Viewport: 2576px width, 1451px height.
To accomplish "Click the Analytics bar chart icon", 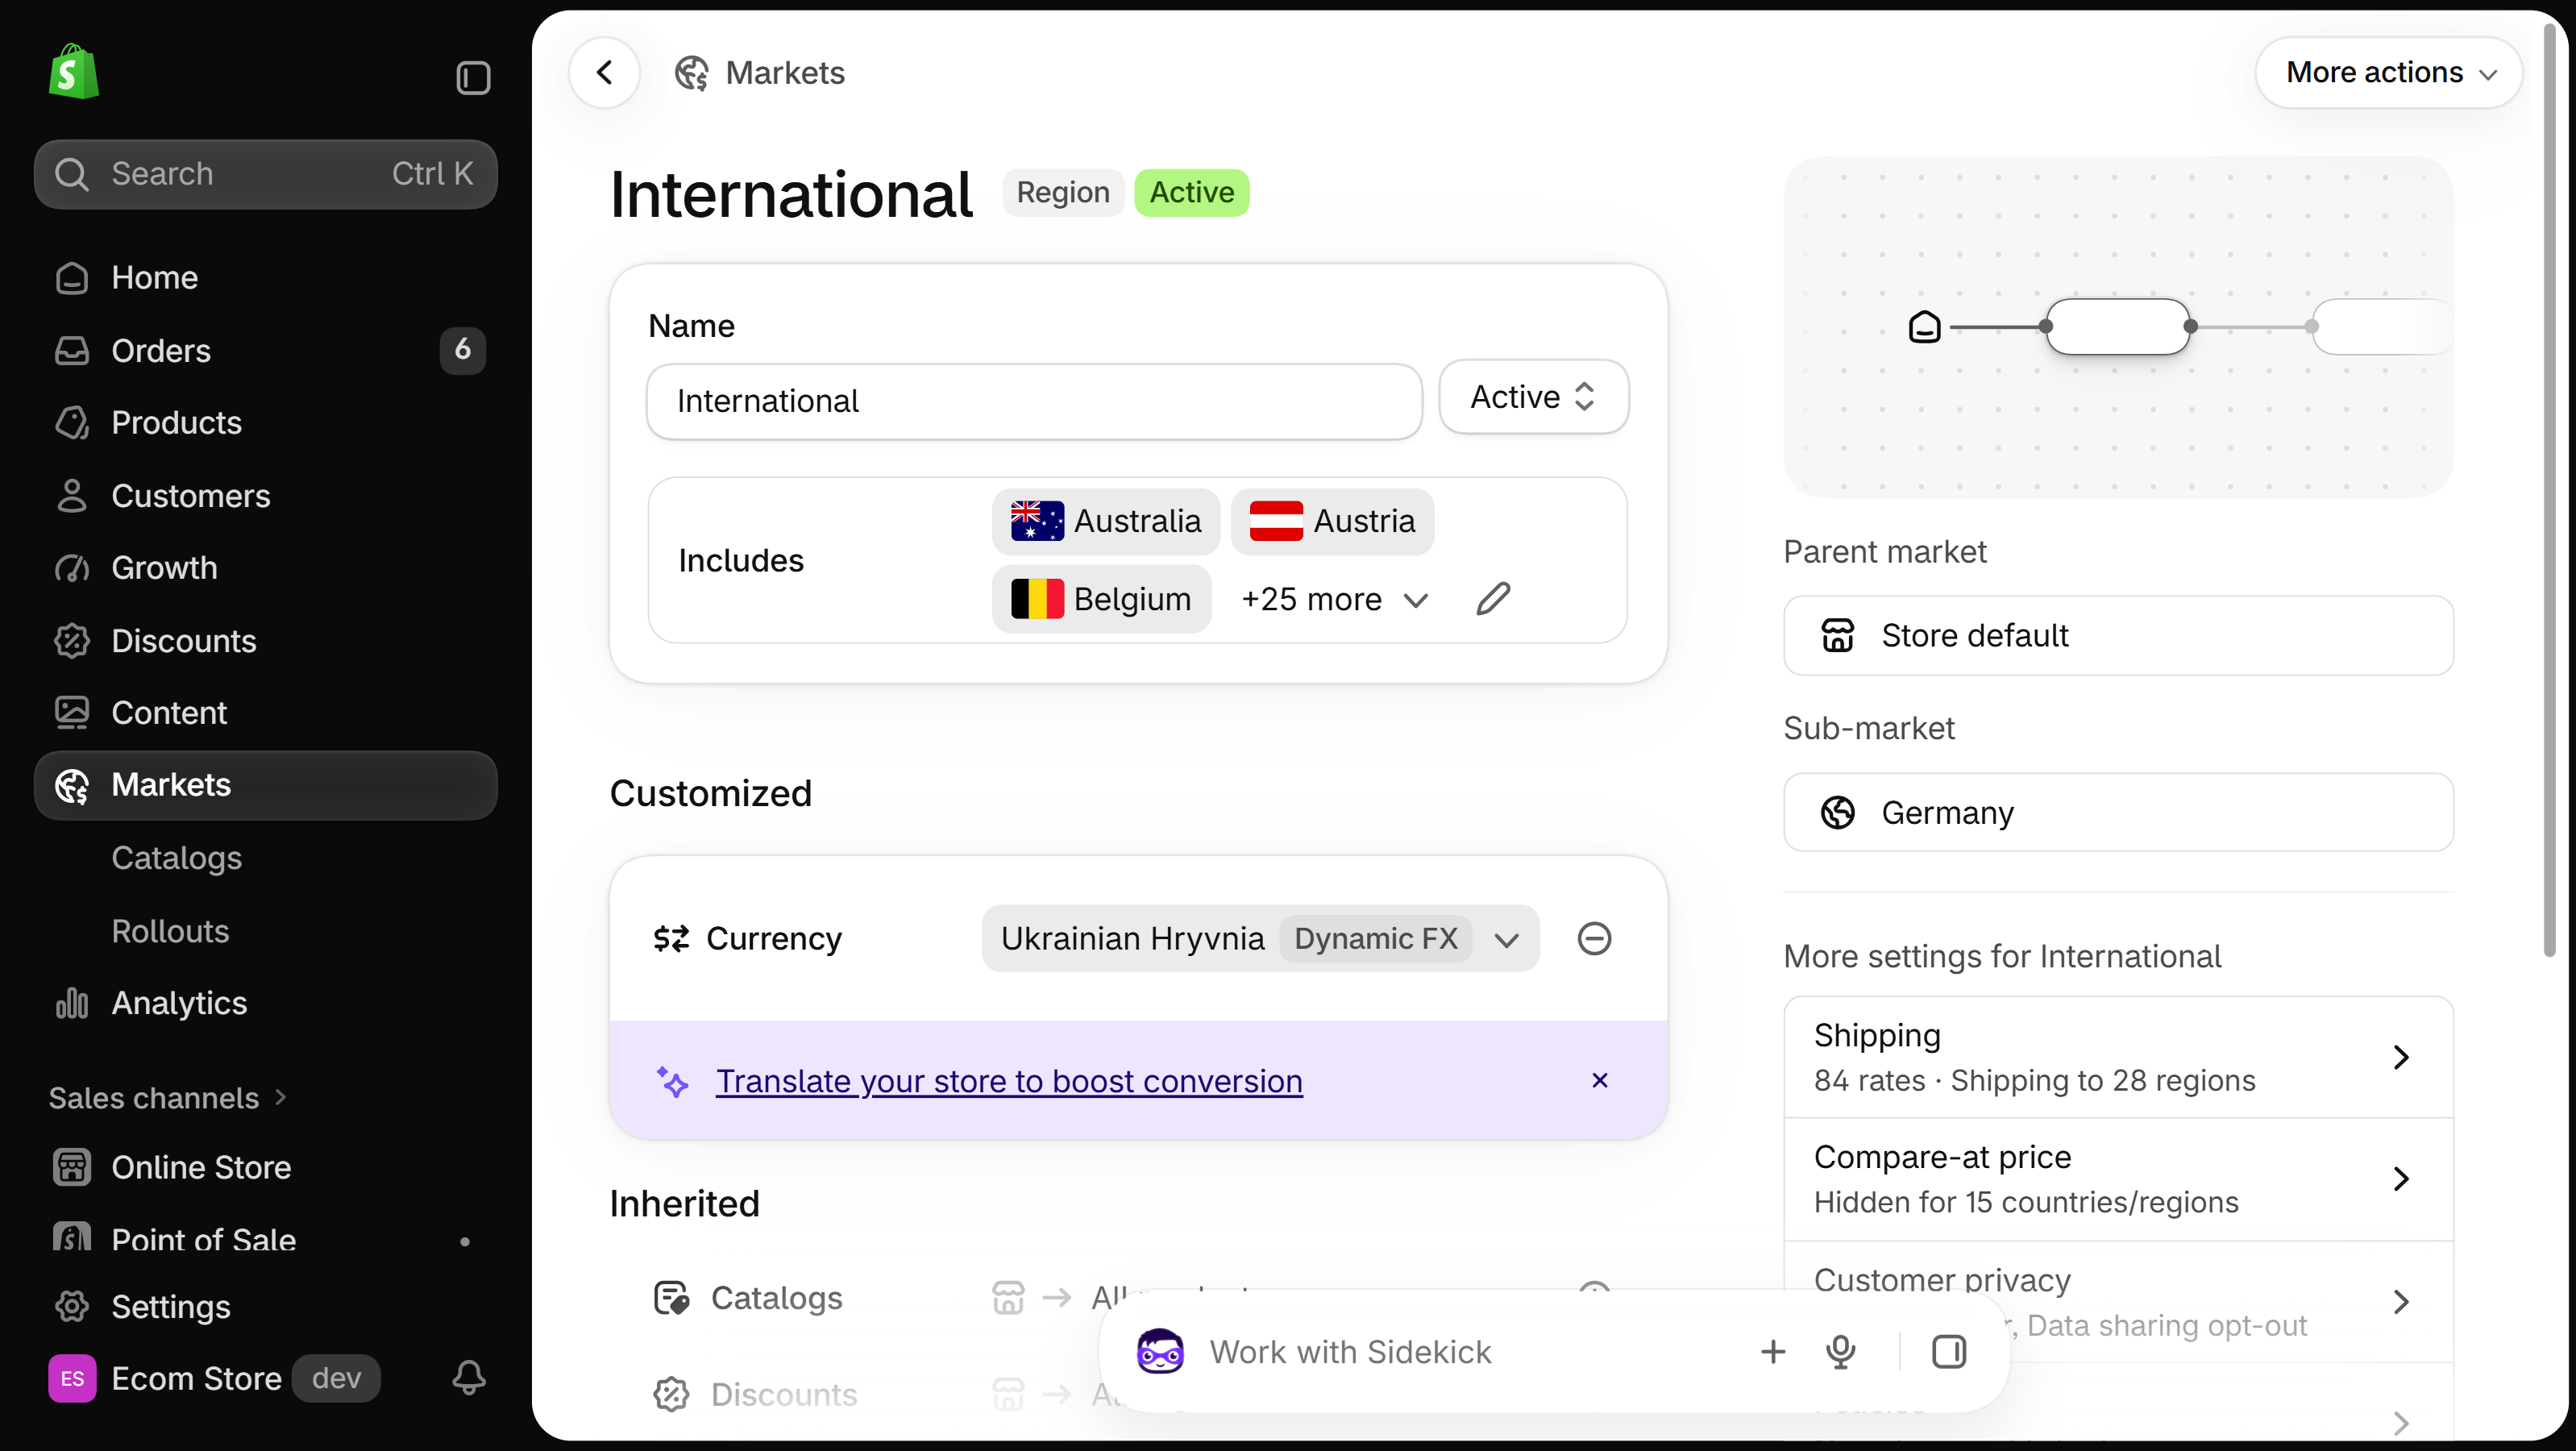I will click(72, 1003).
